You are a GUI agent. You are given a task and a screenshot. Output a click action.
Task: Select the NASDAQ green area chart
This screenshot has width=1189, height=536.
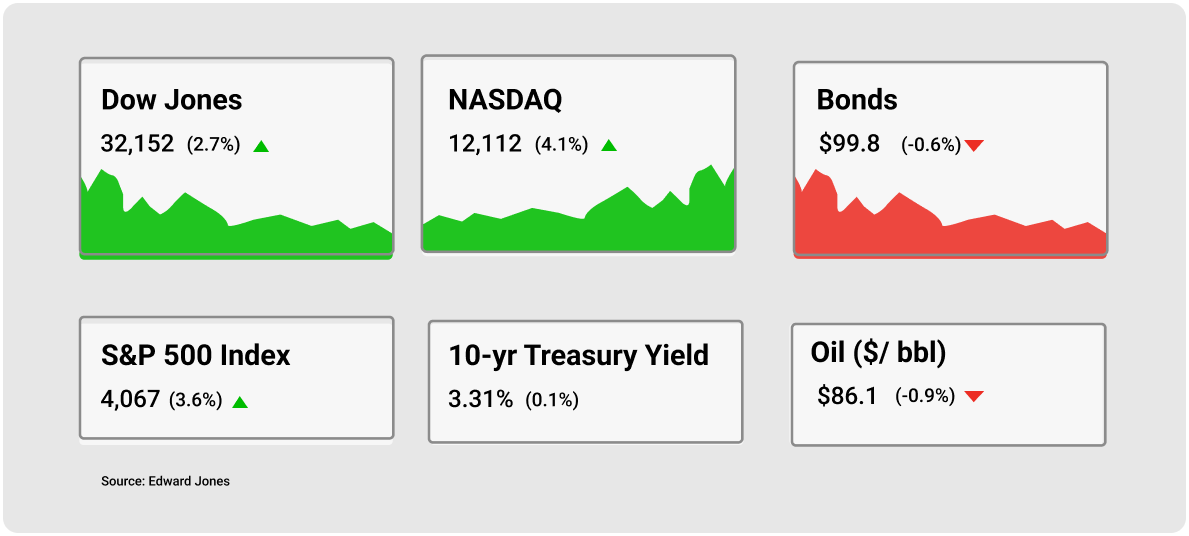point(578,208)
